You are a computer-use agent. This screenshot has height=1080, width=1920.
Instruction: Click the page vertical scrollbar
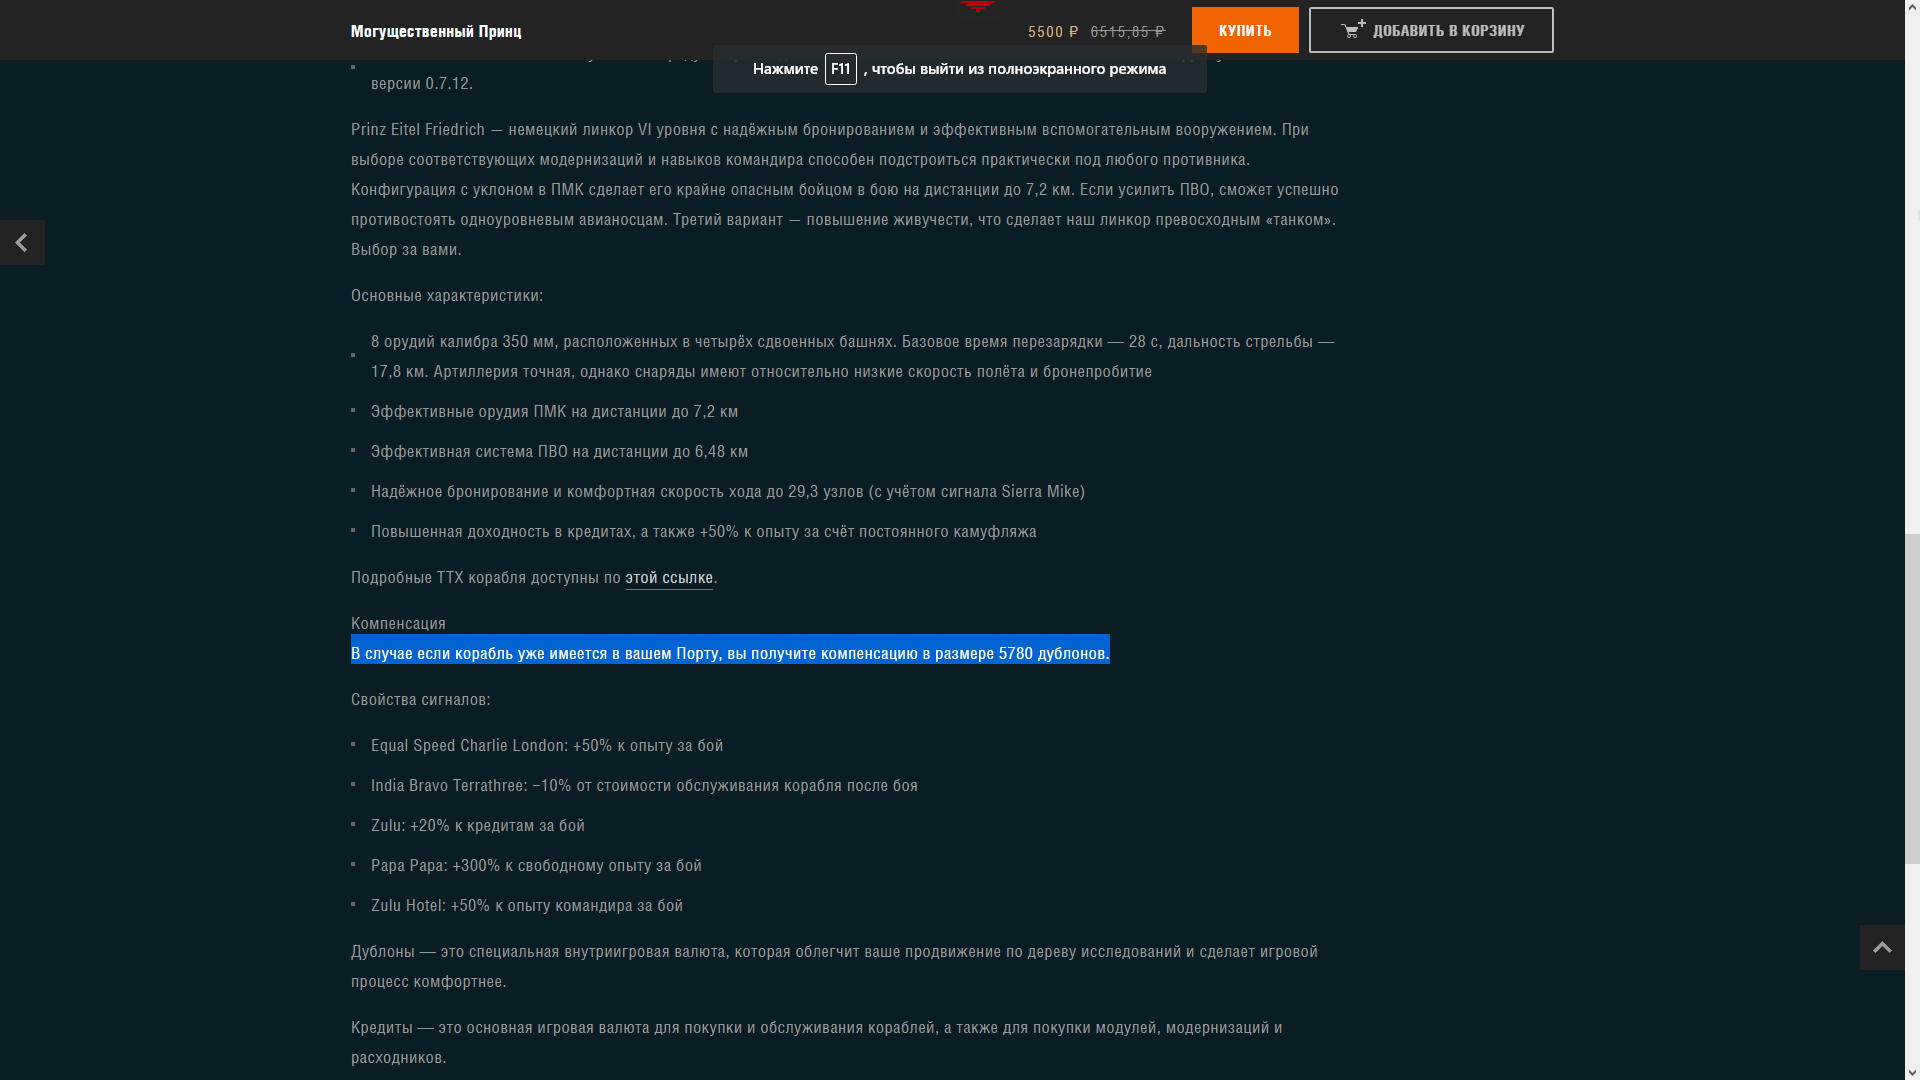1913,698
